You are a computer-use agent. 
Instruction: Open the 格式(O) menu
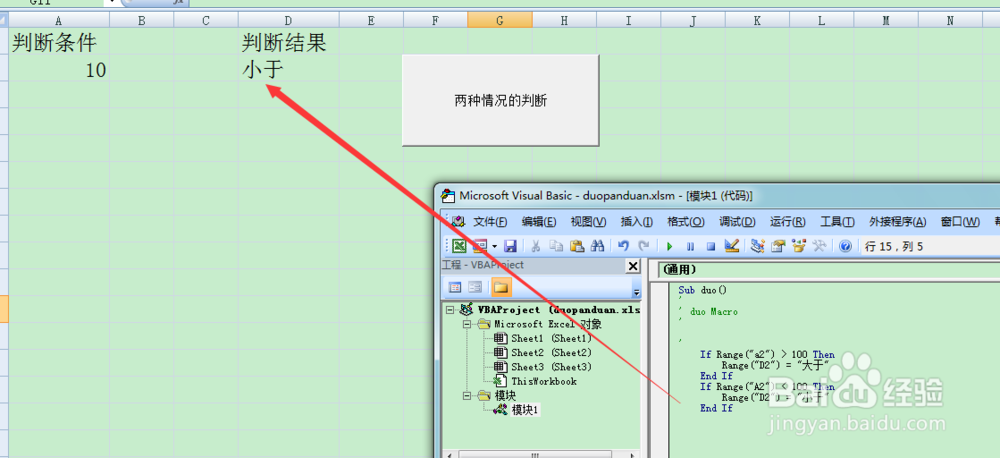[686, 222]
